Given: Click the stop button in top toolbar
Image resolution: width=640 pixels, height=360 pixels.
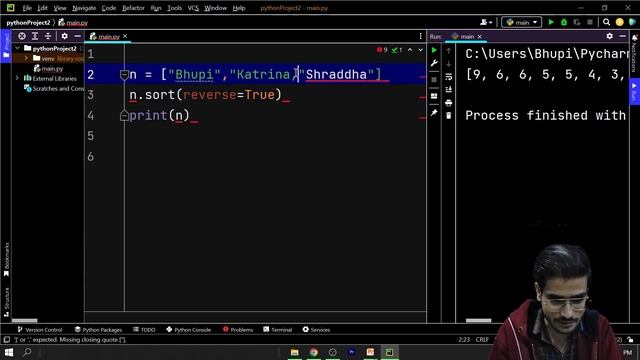Looking at the screenshot, I should 590,22.
